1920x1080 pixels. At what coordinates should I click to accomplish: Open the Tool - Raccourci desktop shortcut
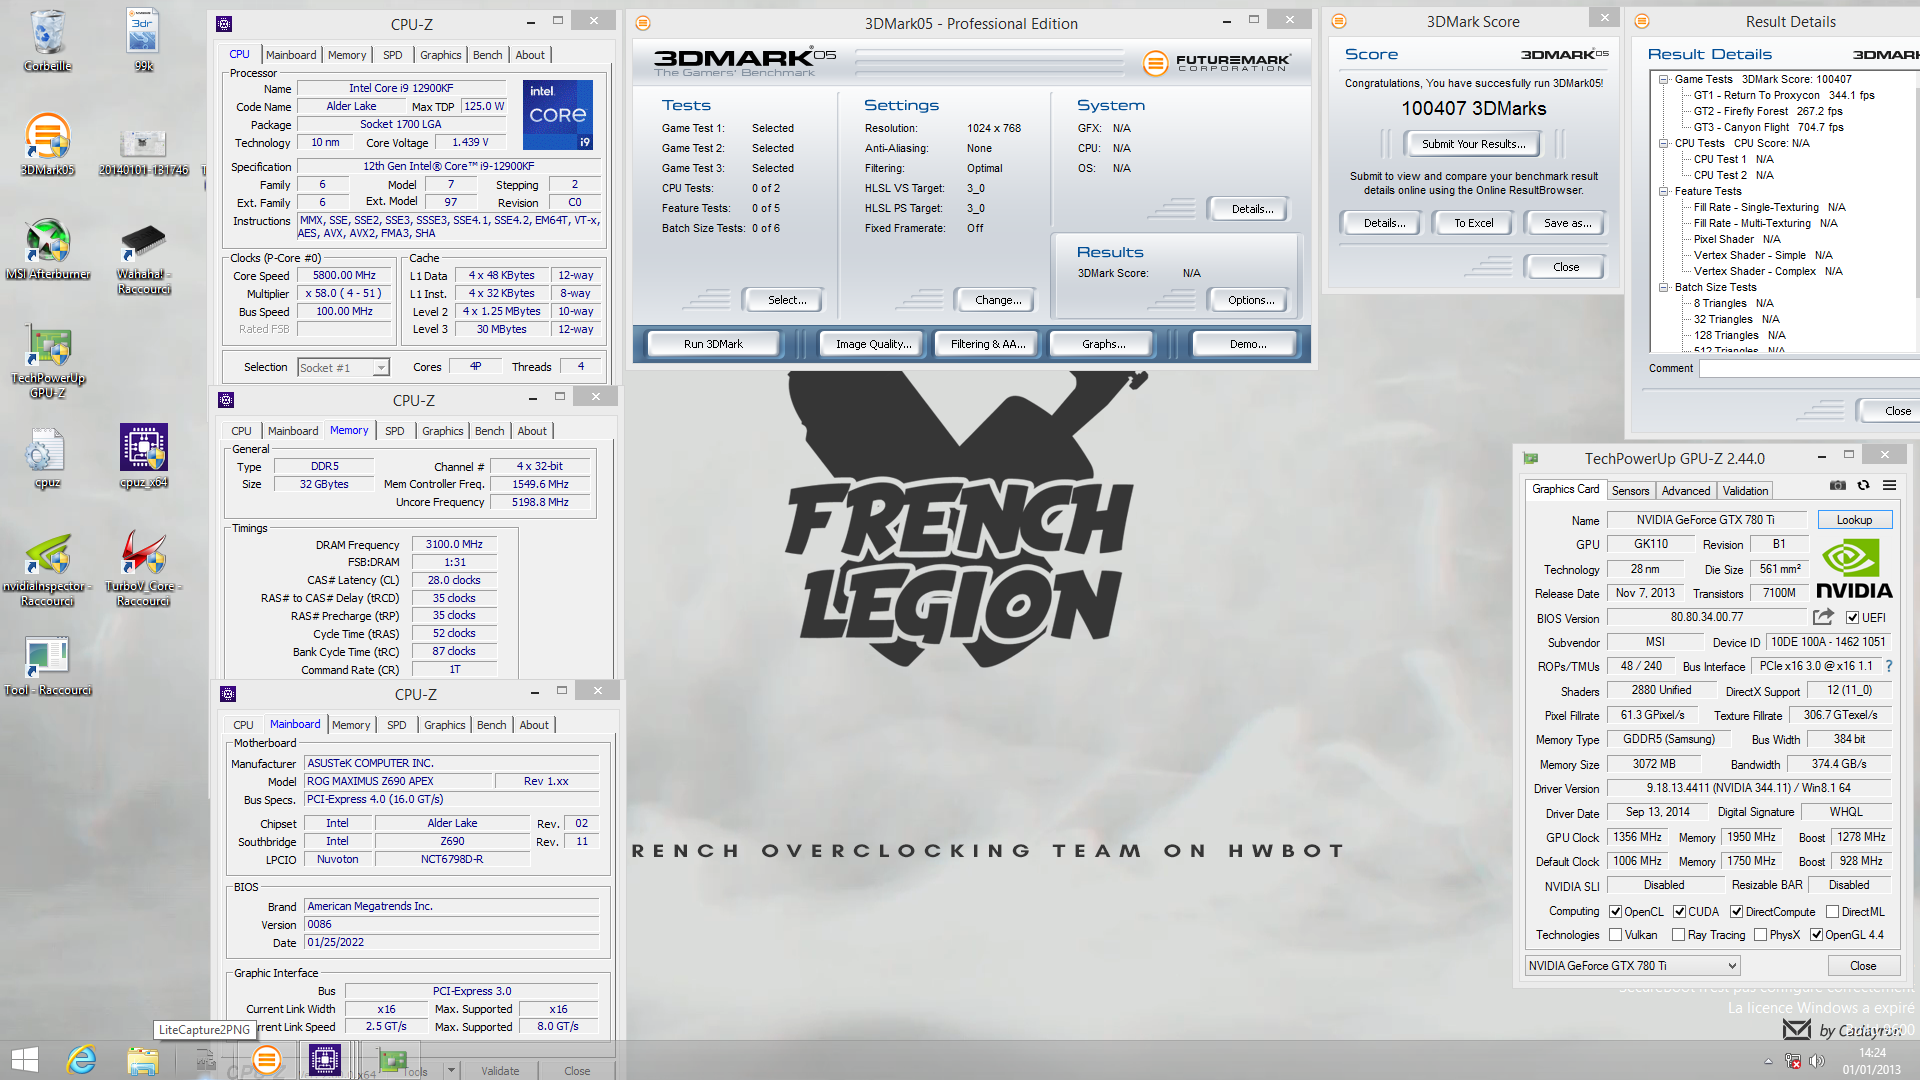pos(47,666)
